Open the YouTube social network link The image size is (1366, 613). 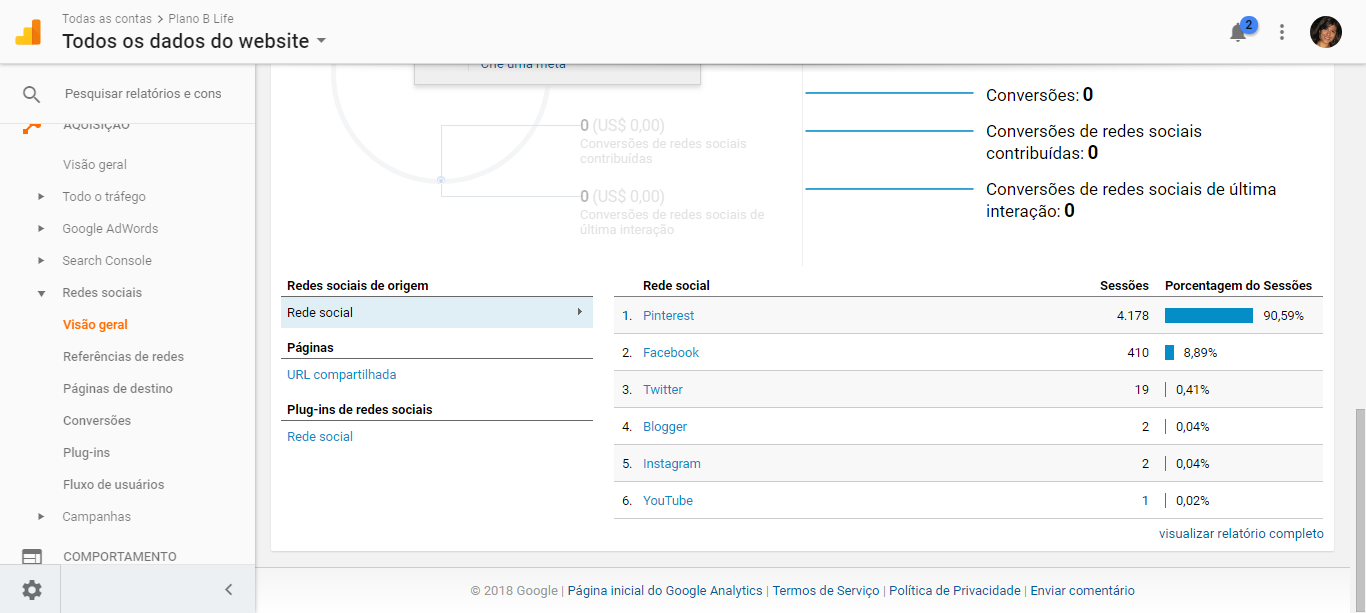tap(668, 501)
